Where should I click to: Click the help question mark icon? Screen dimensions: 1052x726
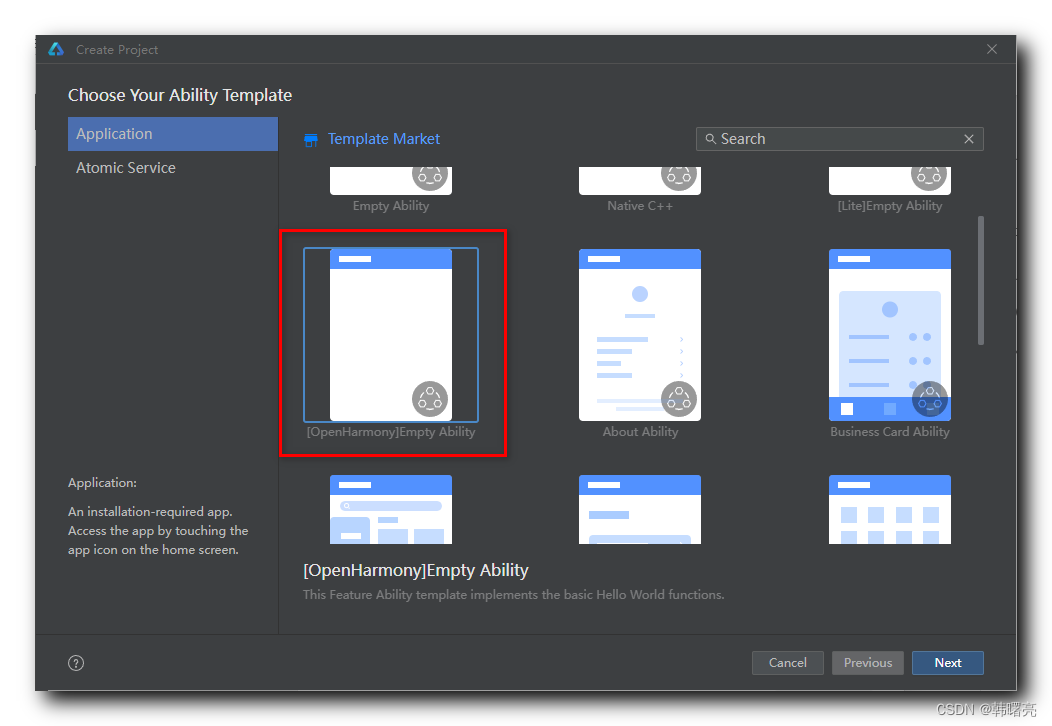pos(76,663)
